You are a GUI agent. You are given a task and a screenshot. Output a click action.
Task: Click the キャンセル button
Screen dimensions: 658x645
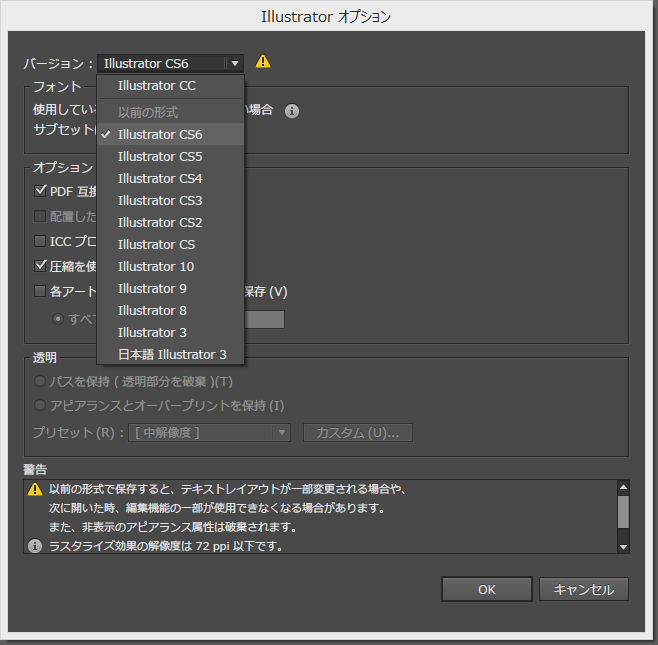pyautogui.click(x=584, y=589)
